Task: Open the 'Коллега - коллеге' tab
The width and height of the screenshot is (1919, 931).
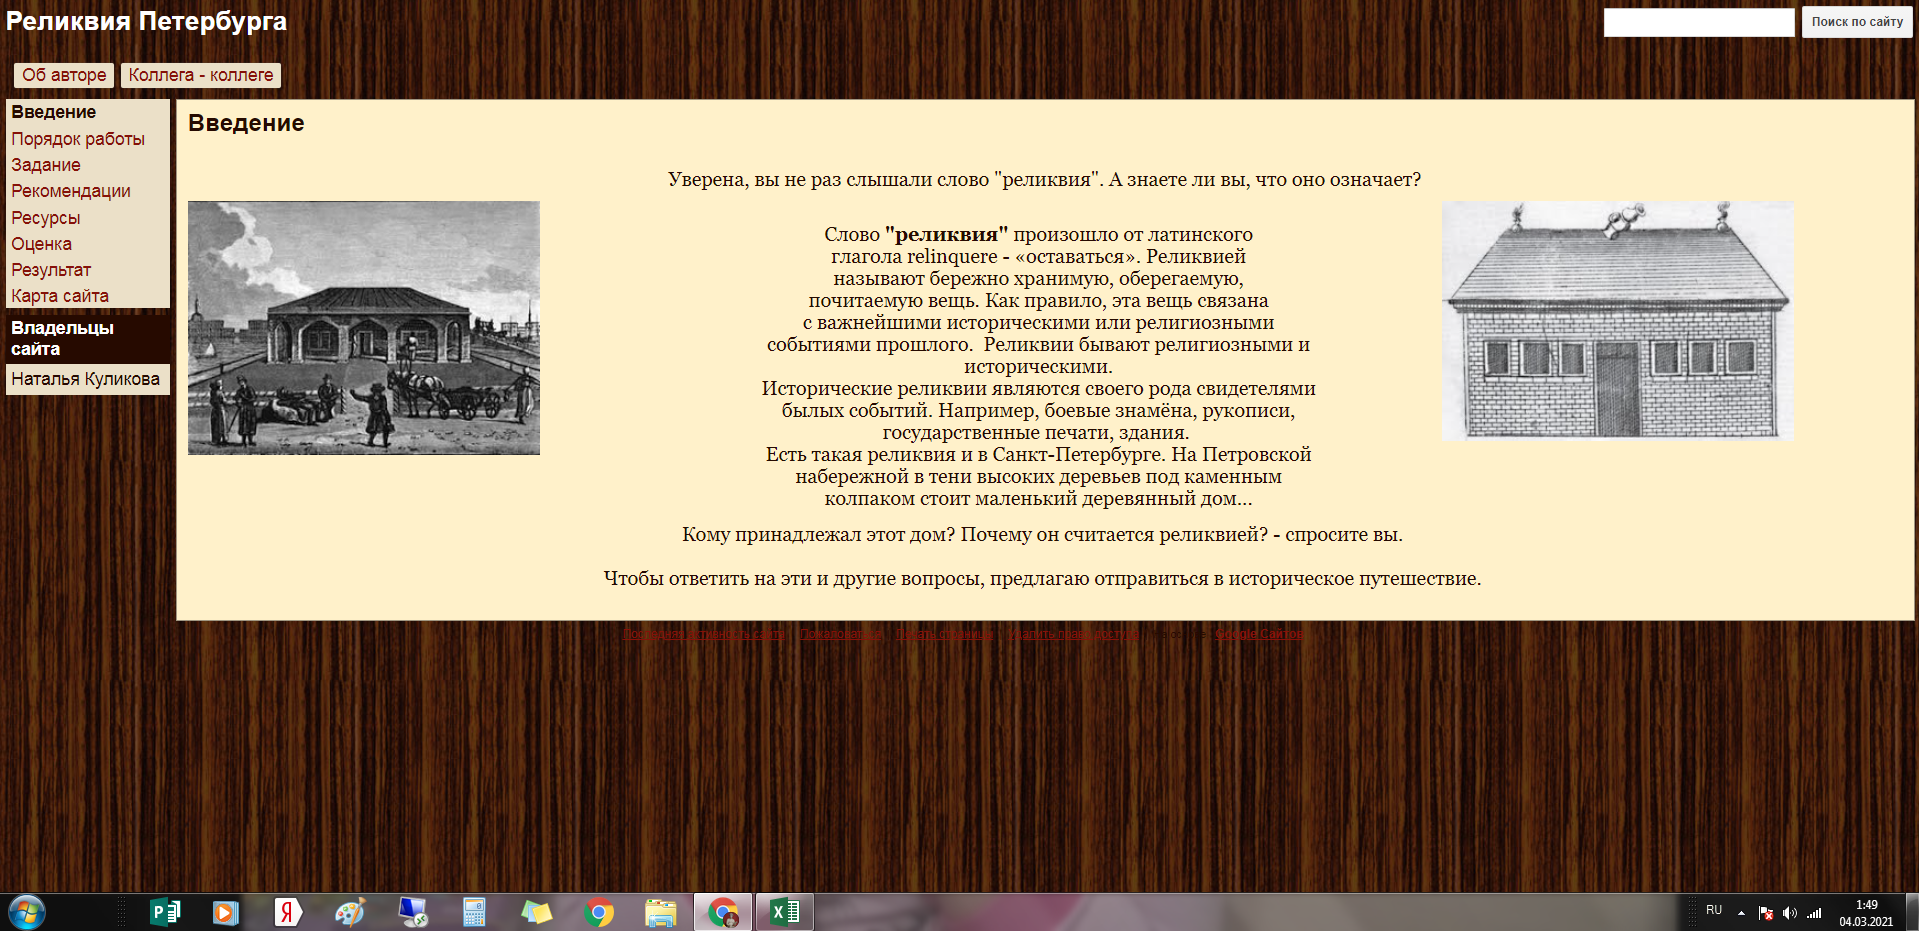Action: (x=201, y=75)
